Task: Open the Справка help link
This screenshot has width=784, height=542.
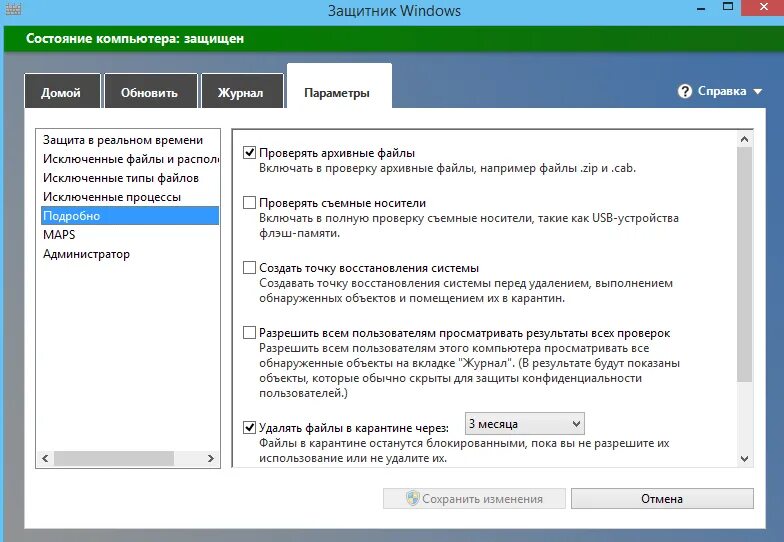Action: (722, 91)
